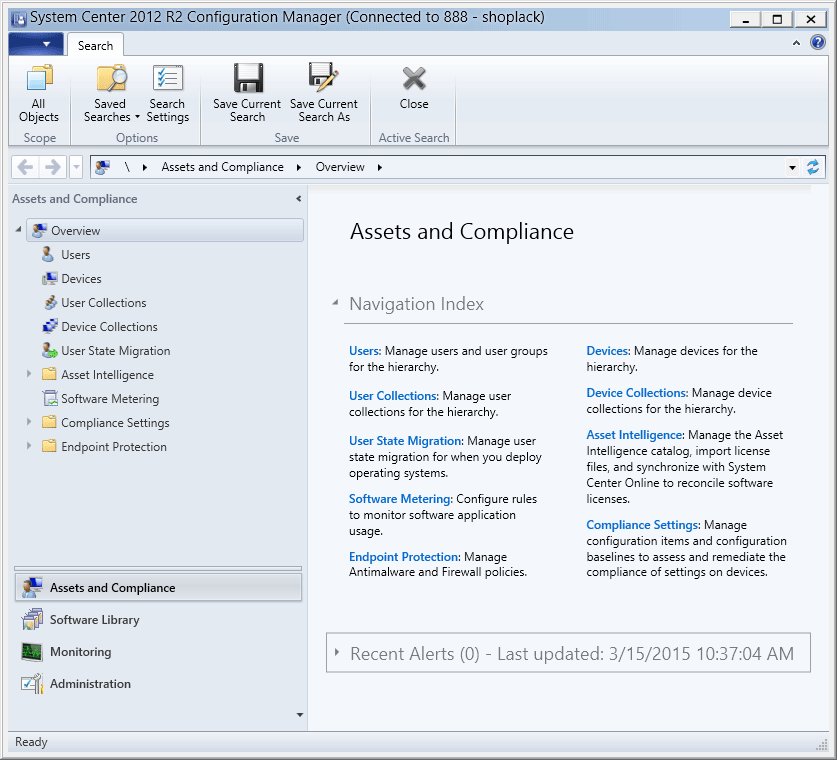Click the Software Metering tree icon

tap(50, 398)
